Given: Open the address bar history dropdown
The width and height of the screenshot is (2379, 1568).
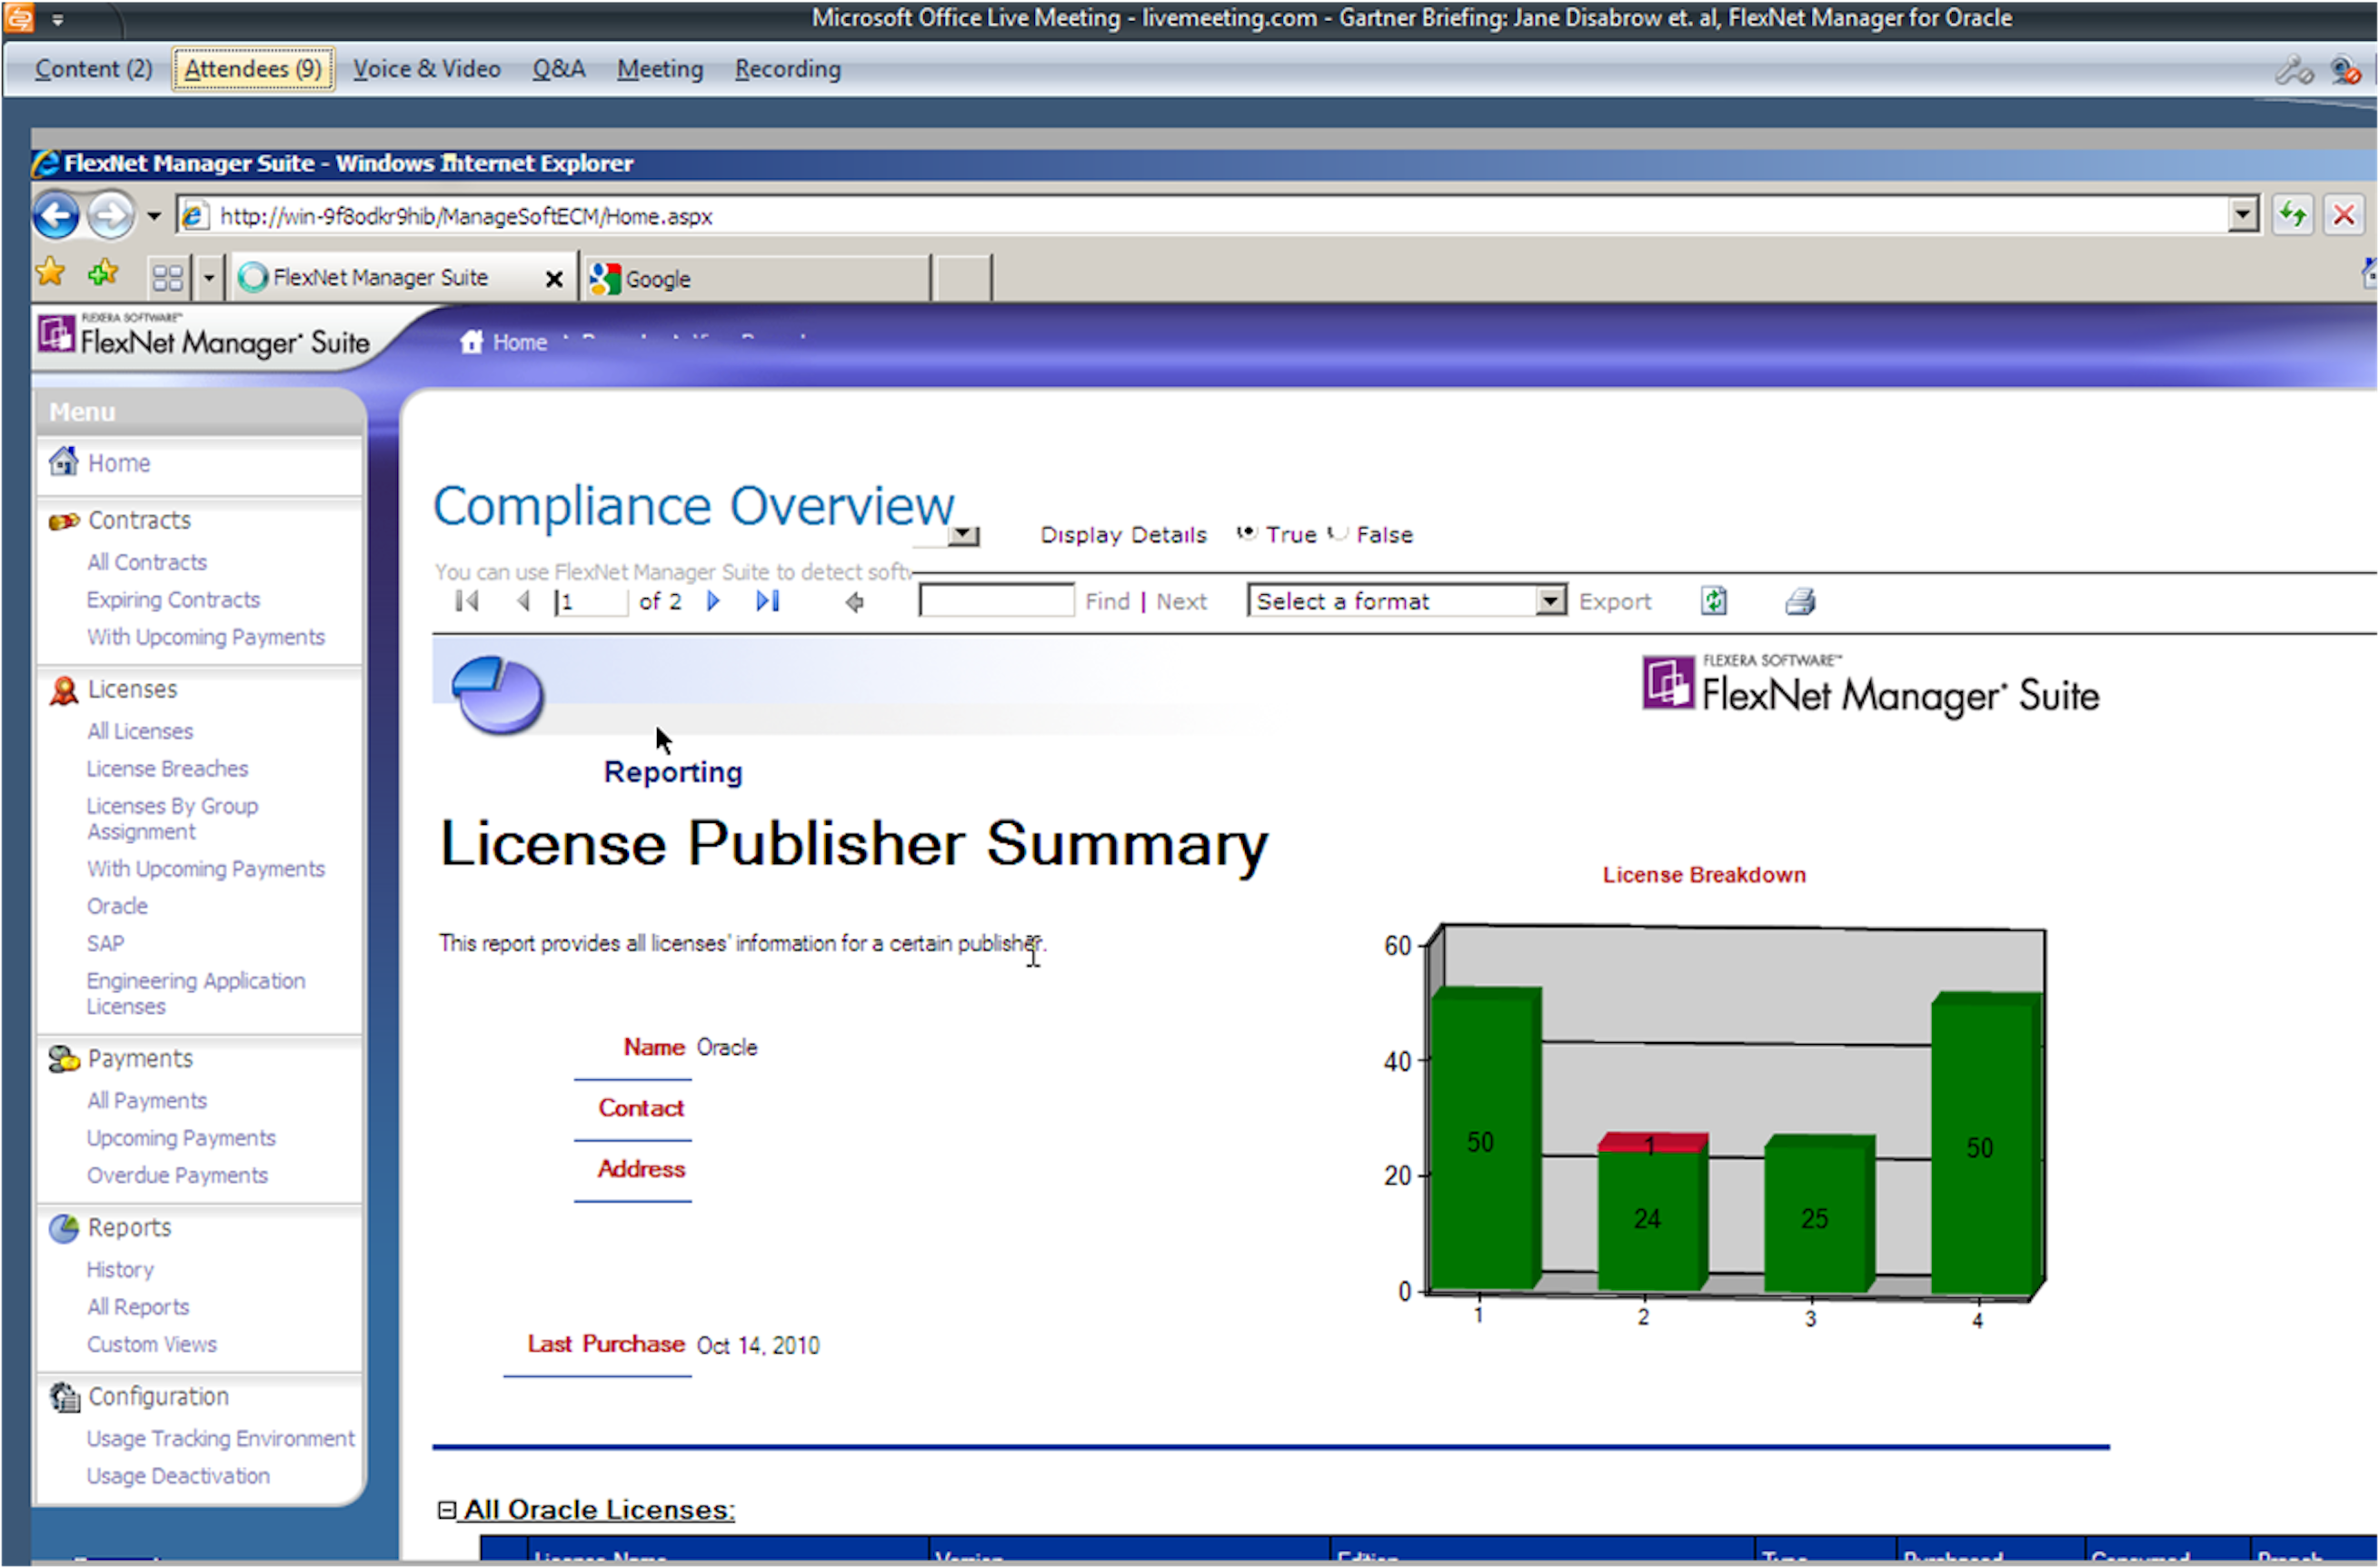Looking at the screenshot, I should (2243, 215).
